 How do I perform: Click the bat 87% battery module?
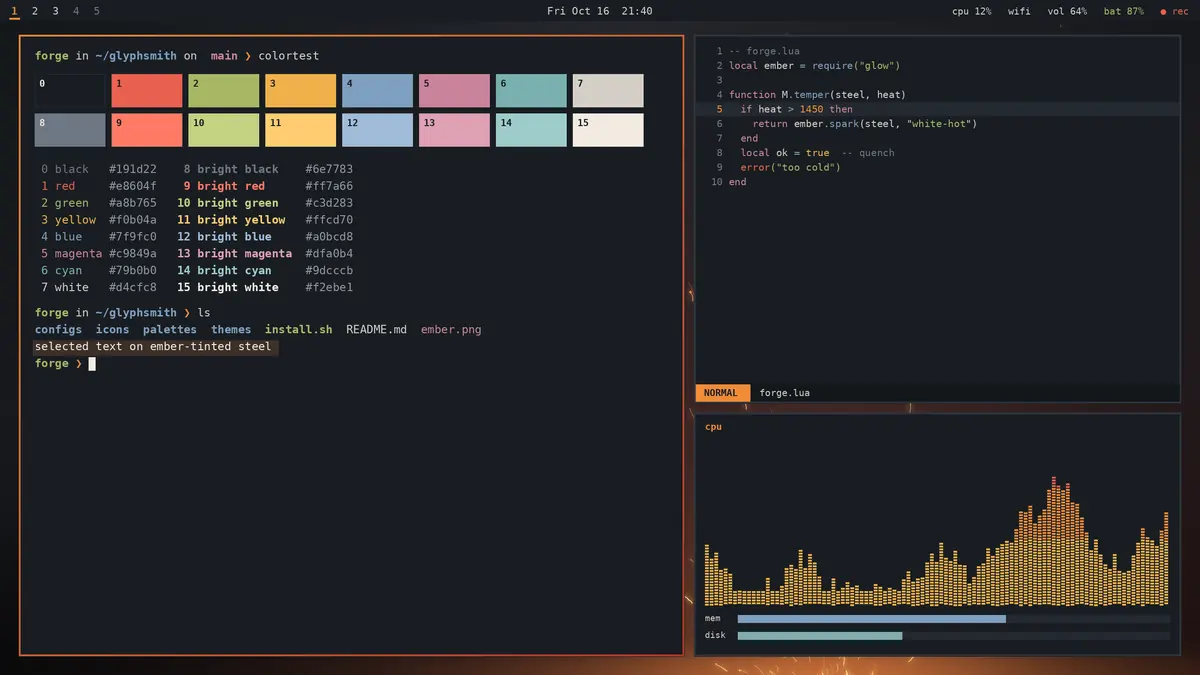(x=1124, y=11)
